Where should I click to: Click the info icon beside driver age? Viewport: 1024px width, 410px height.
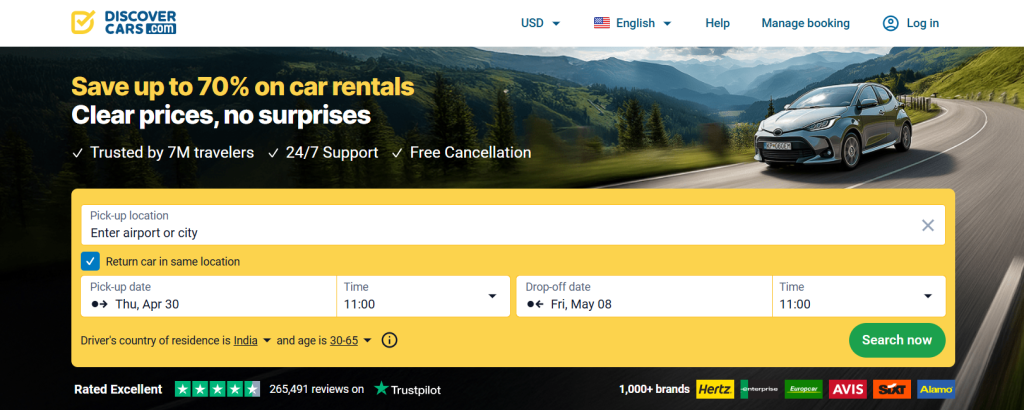389,340
